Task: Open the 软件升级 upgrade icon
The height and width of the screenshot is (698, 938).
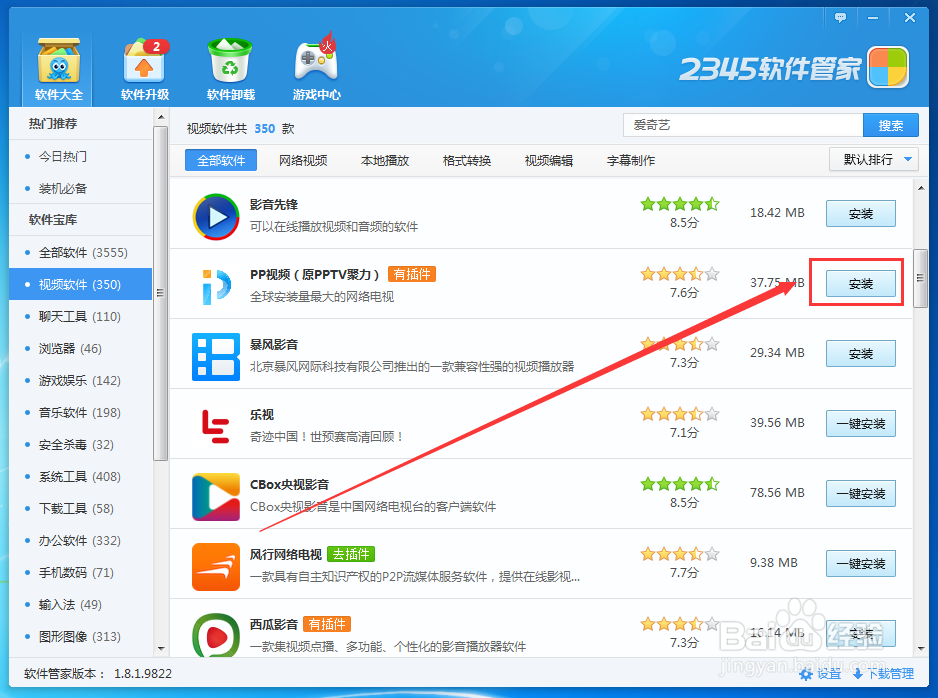Action: [x=145, y=69]
